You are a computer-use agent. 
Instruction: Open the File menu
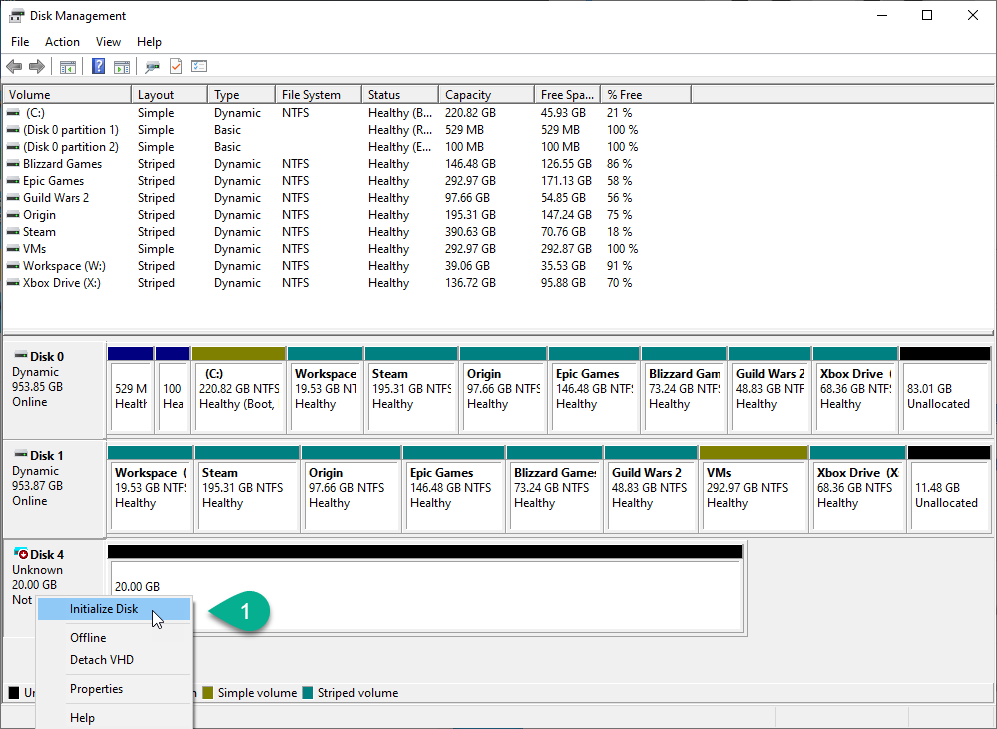click(x=20, y=42)
